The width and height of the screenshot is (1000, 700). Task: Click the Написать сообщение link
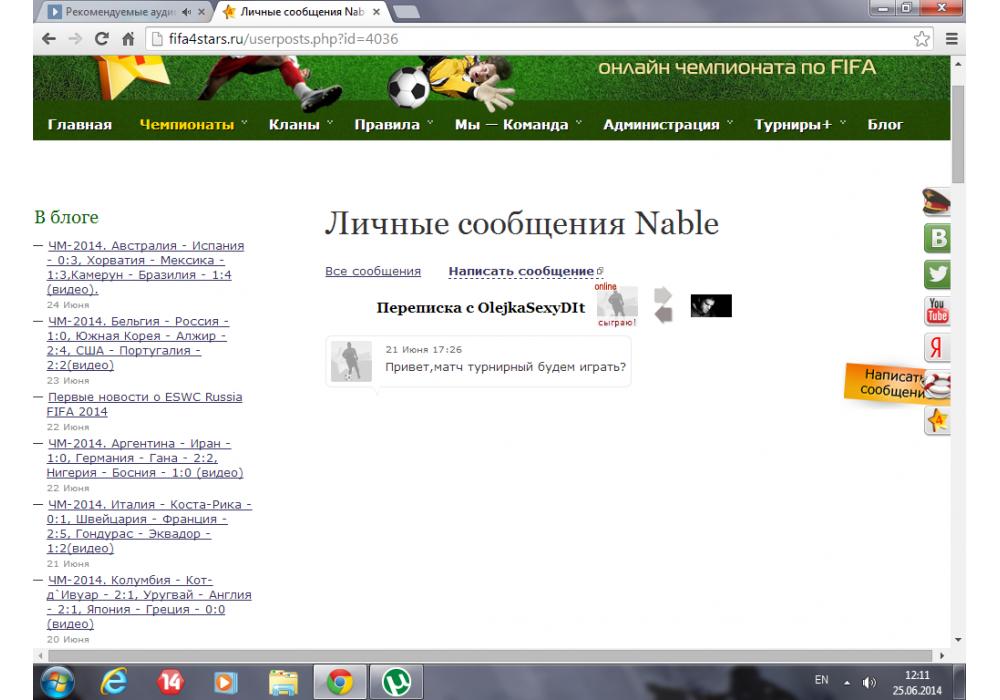tap(521, 271)
